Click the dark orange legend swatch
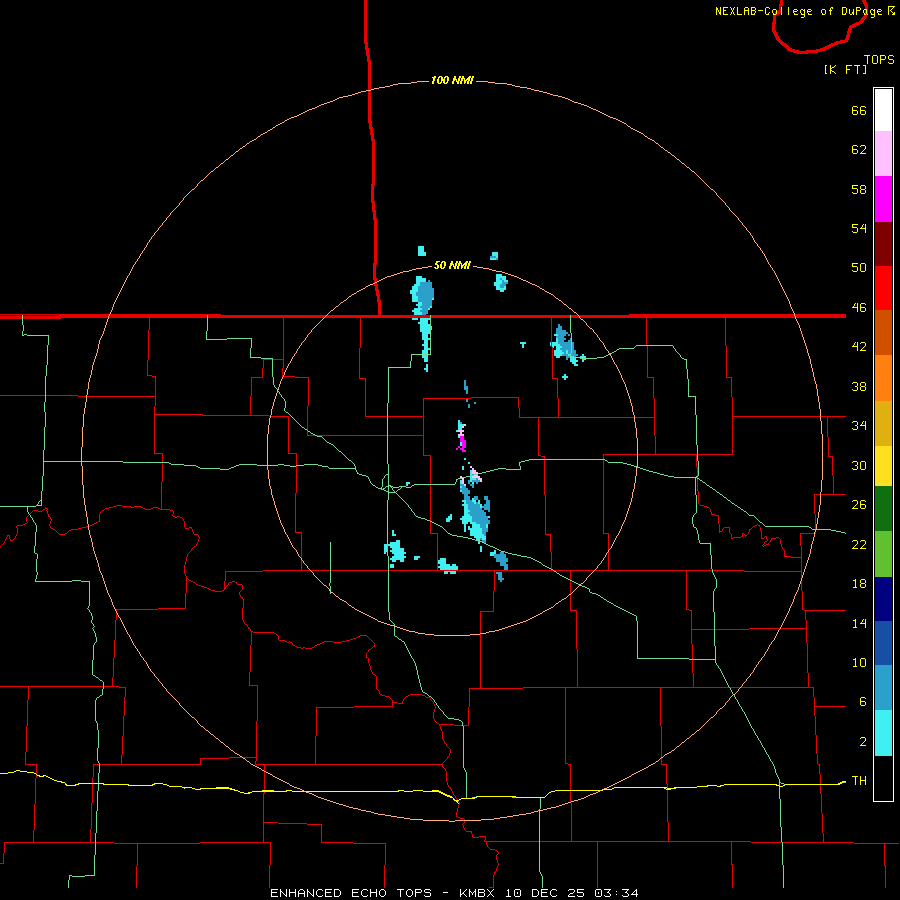Screen dimensions: 900x900 pos(883,333)
